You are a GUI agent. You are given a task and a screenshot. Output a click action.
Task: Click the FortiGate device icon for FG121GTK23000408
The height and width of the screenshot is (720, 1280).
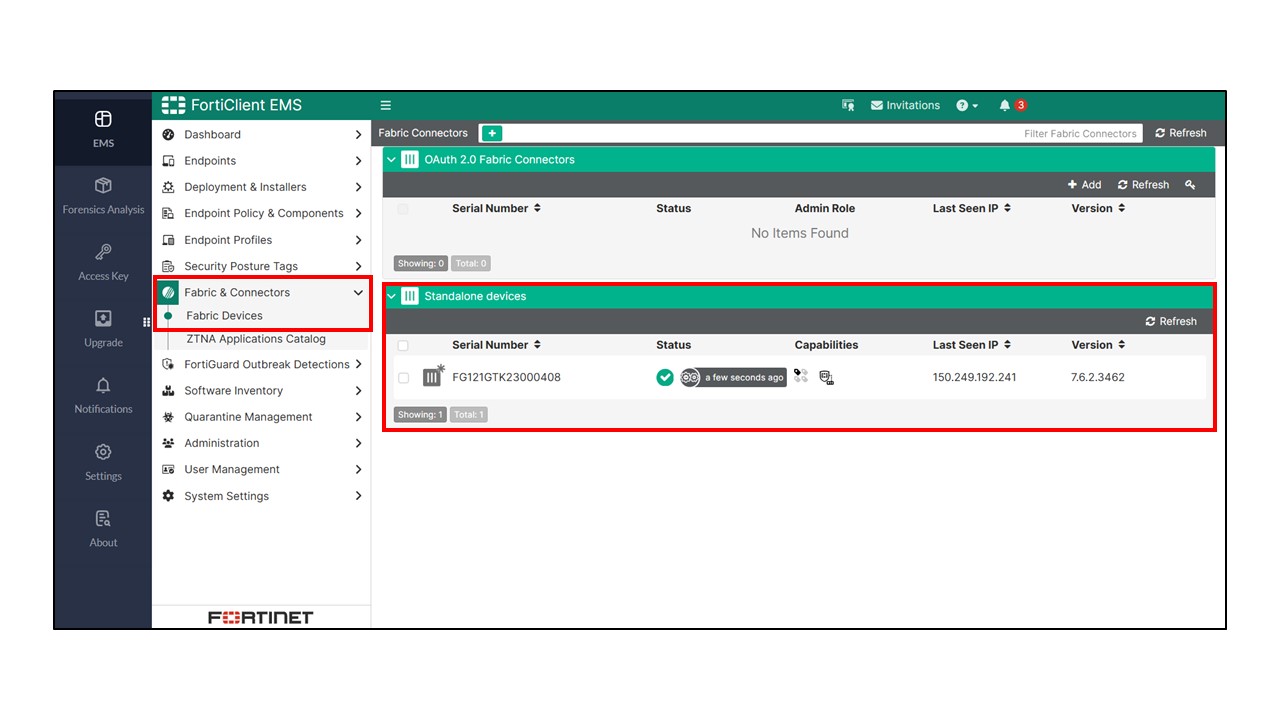point(433,376)
